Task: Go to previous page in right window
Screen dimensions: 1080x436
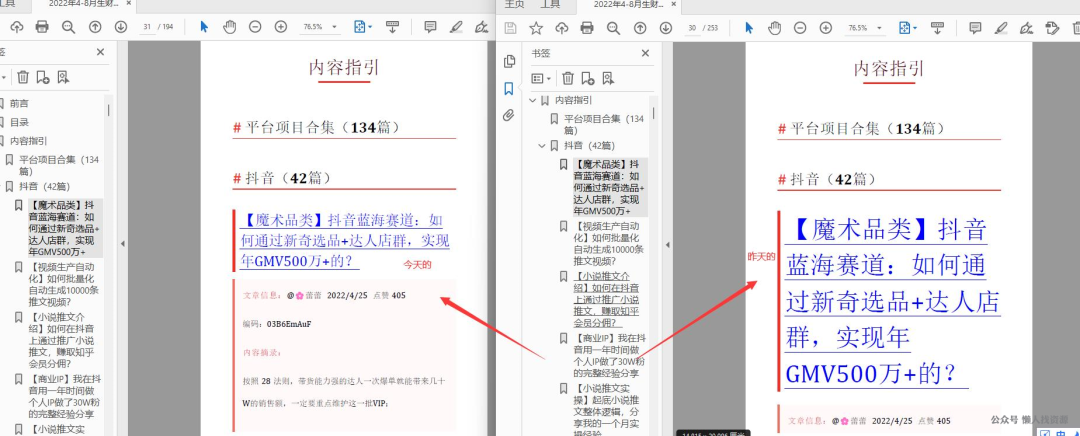Action: pyautogui.click(x=640, y=28)
